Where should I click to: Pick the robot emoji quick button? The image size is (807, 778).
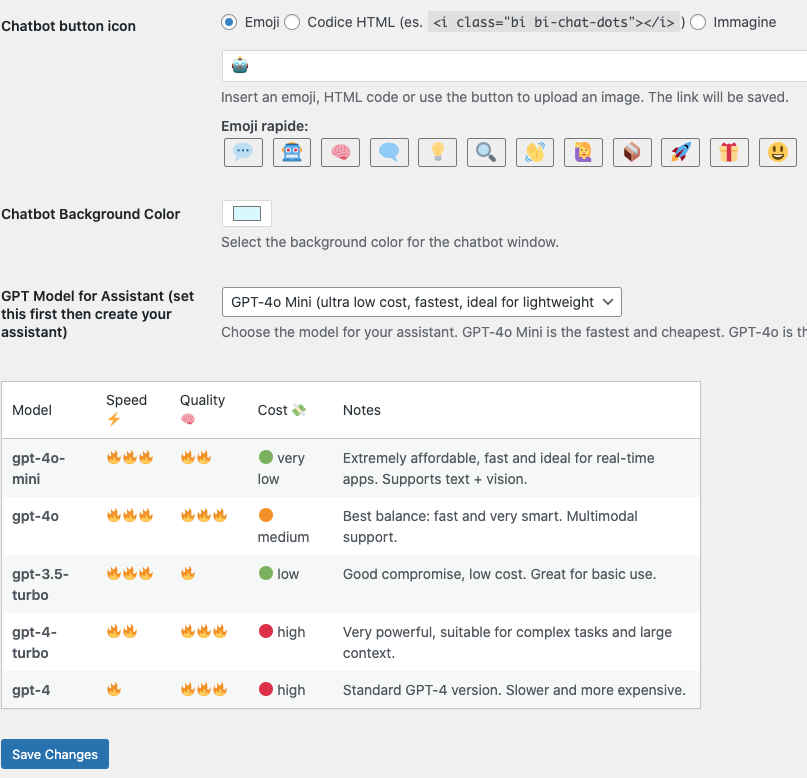[292, 152]
